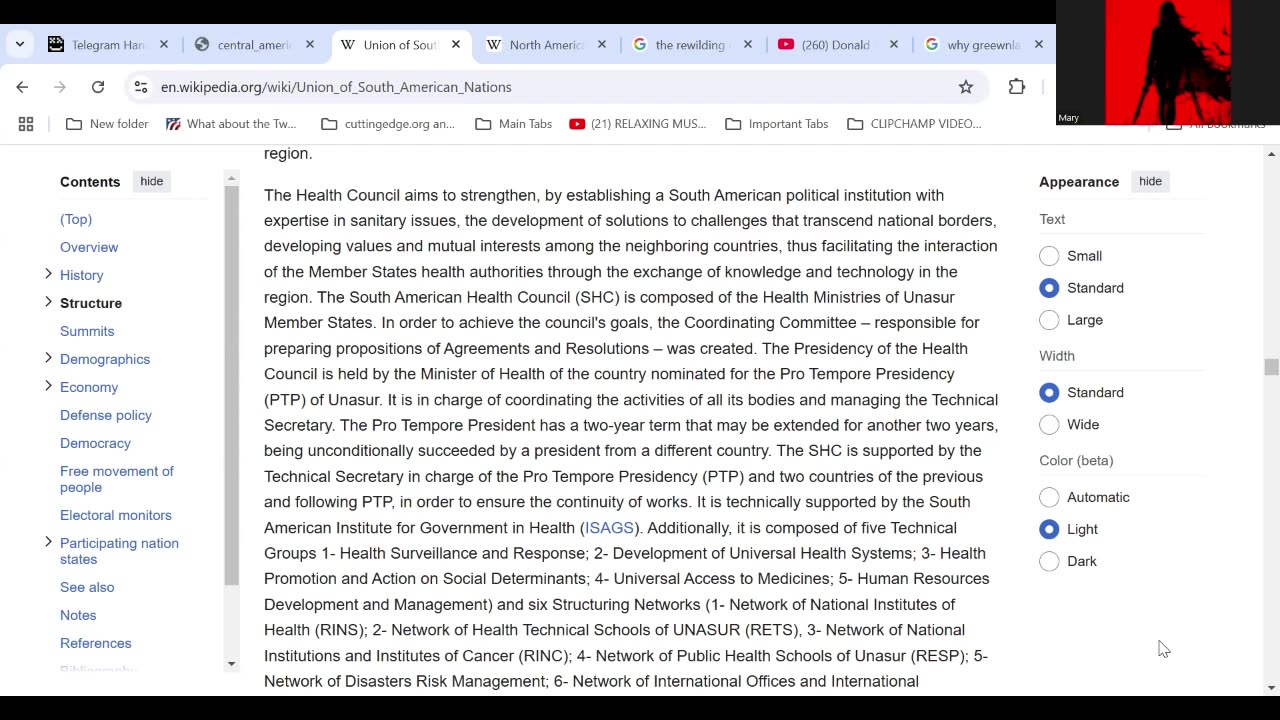
Task: Click the contents sidebar scrollbar thumb
Action: (x=231, y=385)
